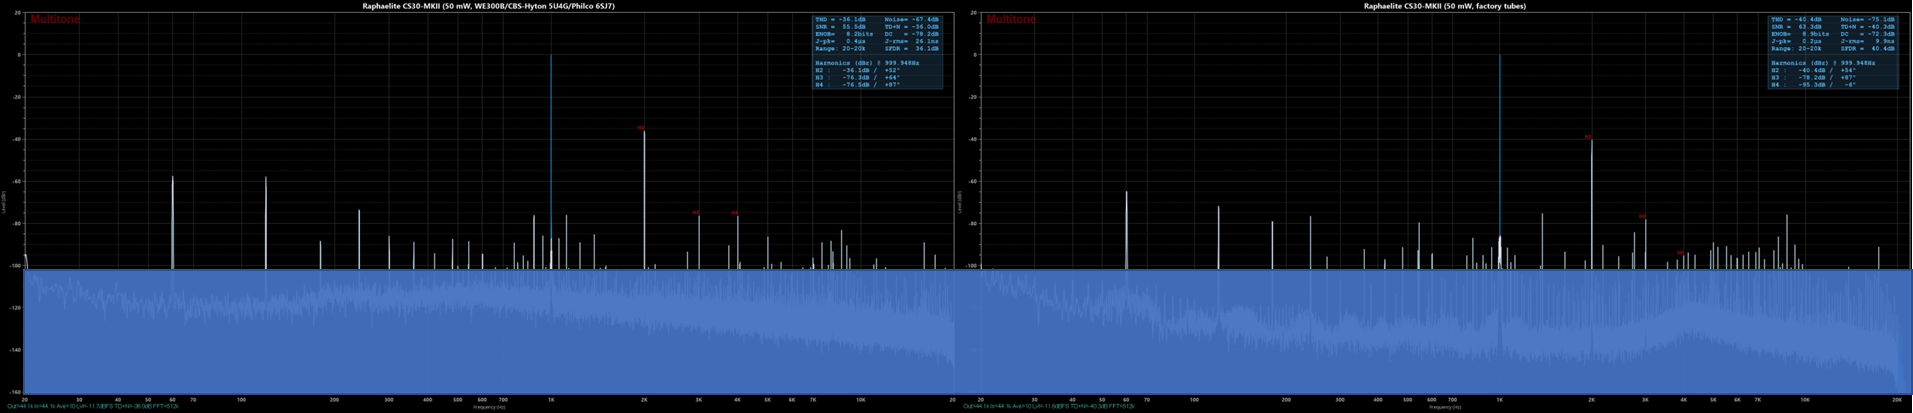This screenshot has width=1913, height=413.
Task: Click left Harmonics (dBr) @ 999.948Hz header
Action: coord(867,63)
